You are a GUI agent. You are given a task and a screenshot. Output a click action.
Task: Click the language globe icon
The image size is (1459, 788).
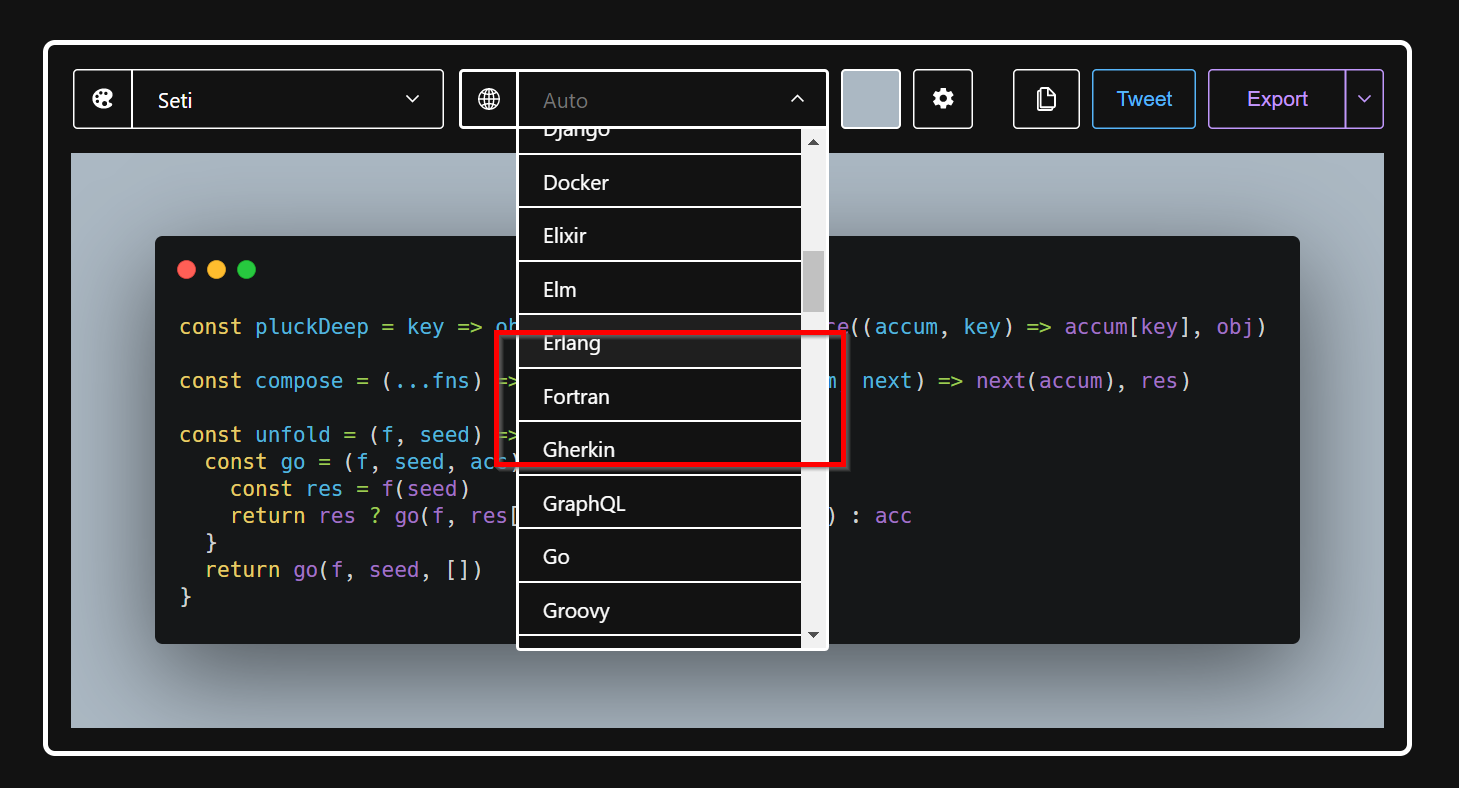click(489, 99)
